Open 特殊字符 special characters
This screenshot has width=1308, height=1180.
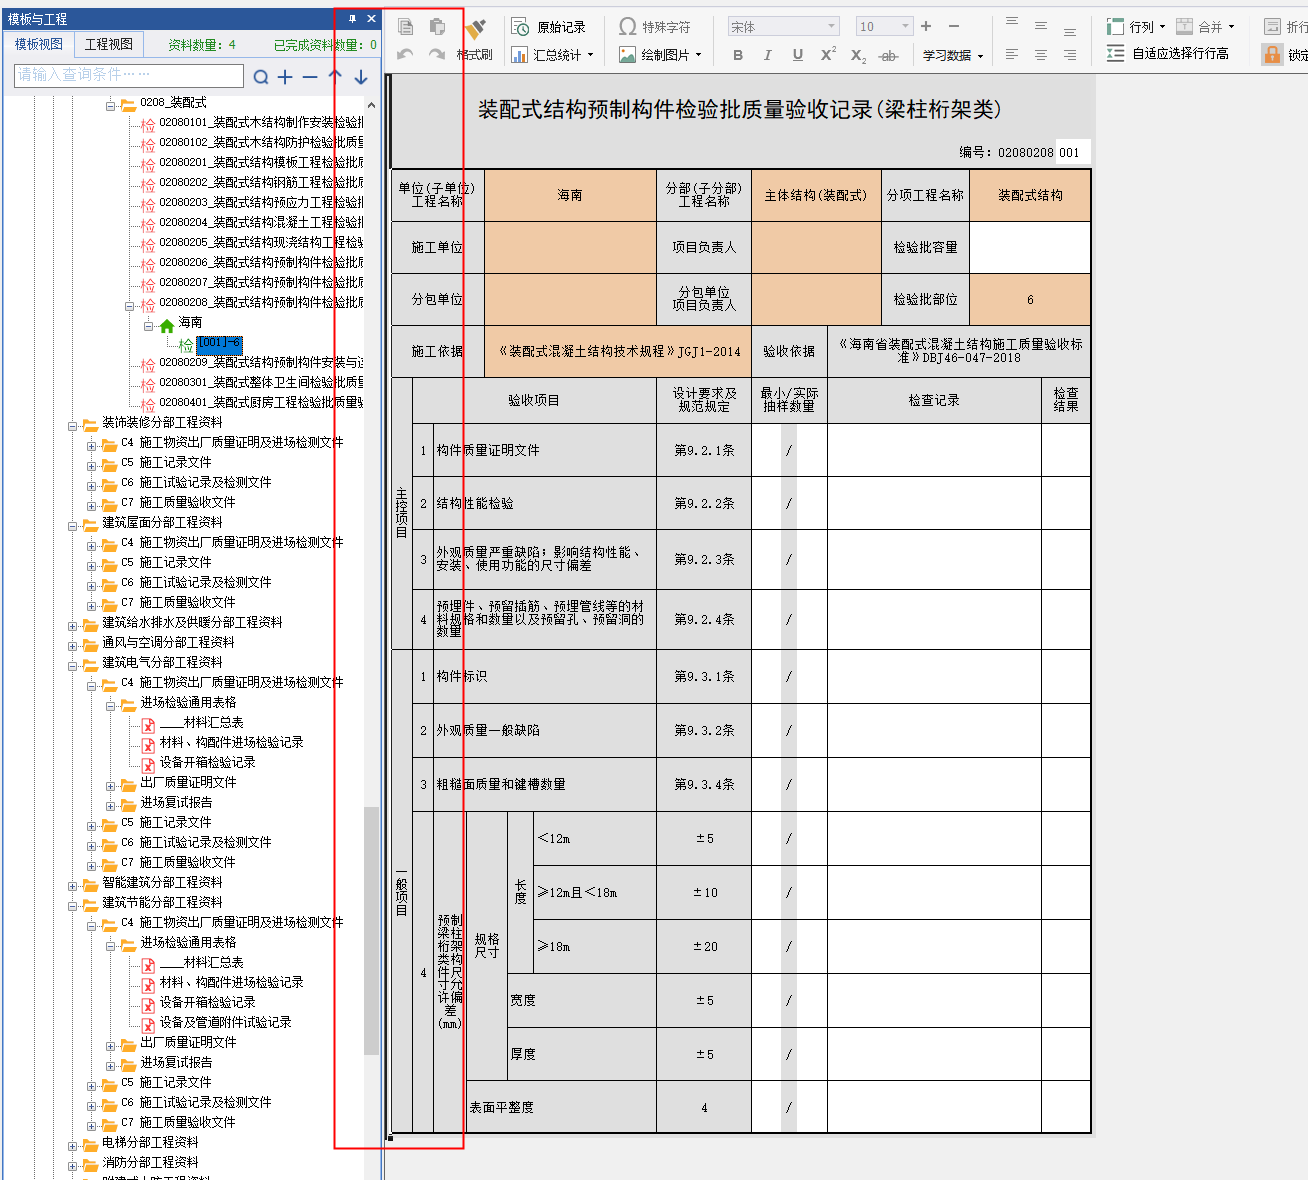click(x=655, y=27)
